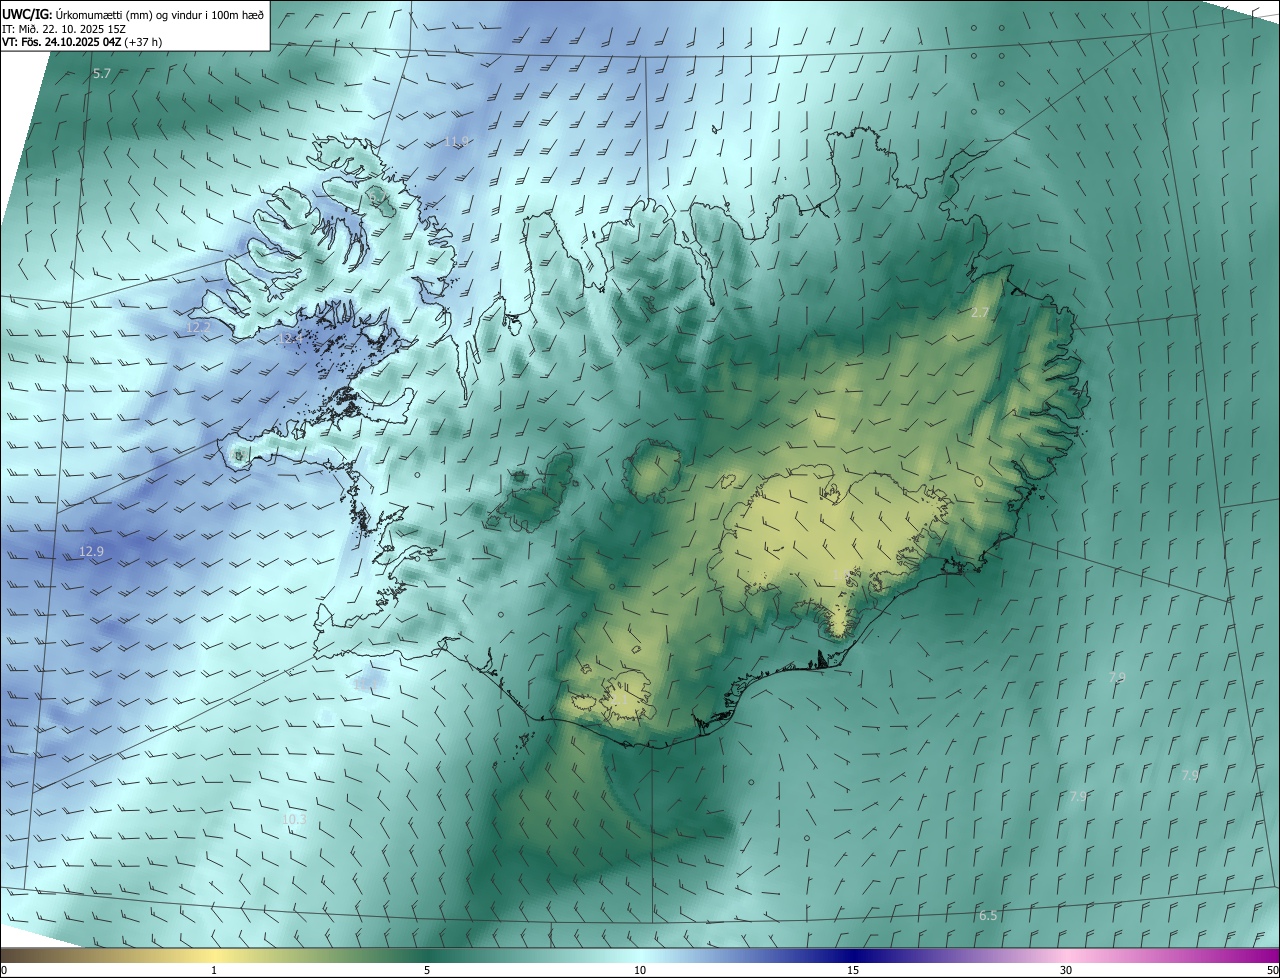
Task: Click the '12.9' value label on the map
Action: [91, 551]
